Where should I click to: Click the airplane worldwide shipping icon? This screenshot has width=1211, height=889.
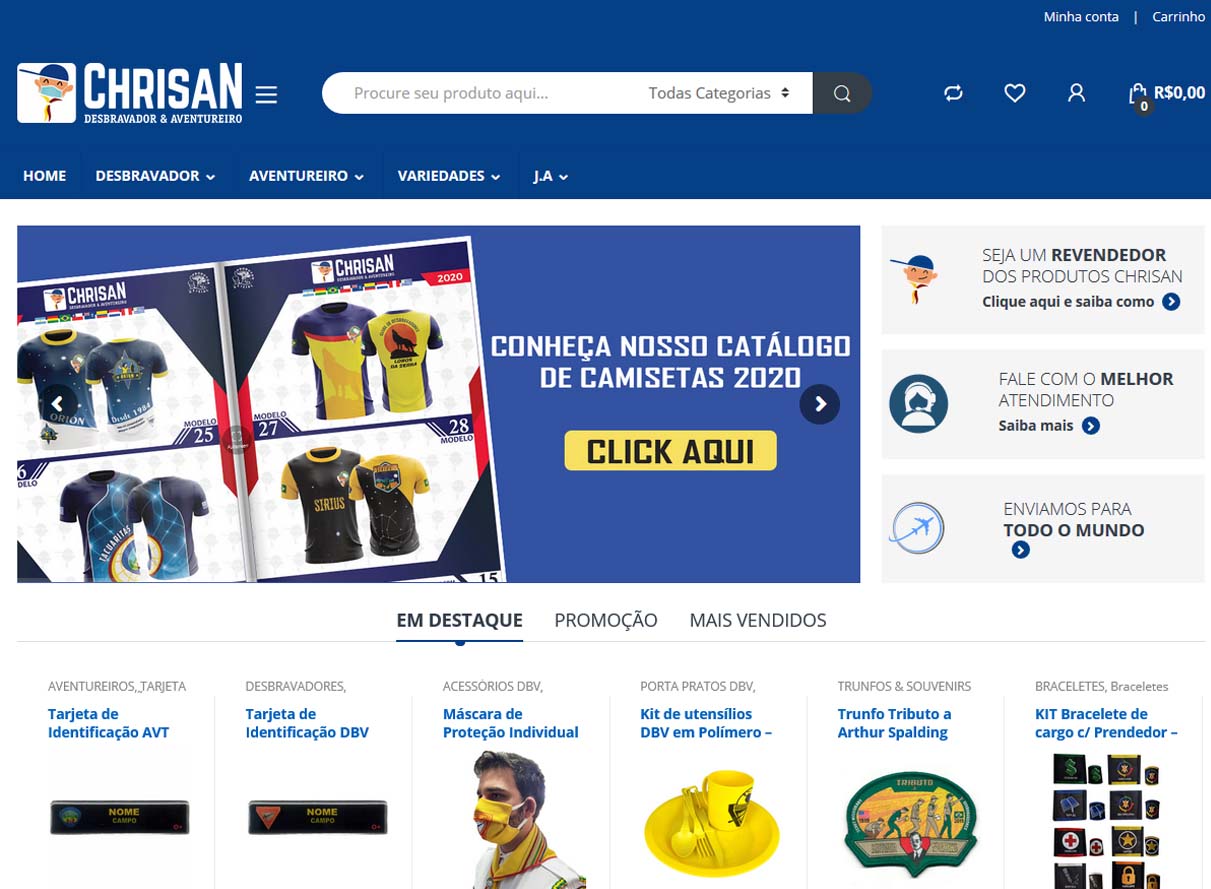point(917,529)
